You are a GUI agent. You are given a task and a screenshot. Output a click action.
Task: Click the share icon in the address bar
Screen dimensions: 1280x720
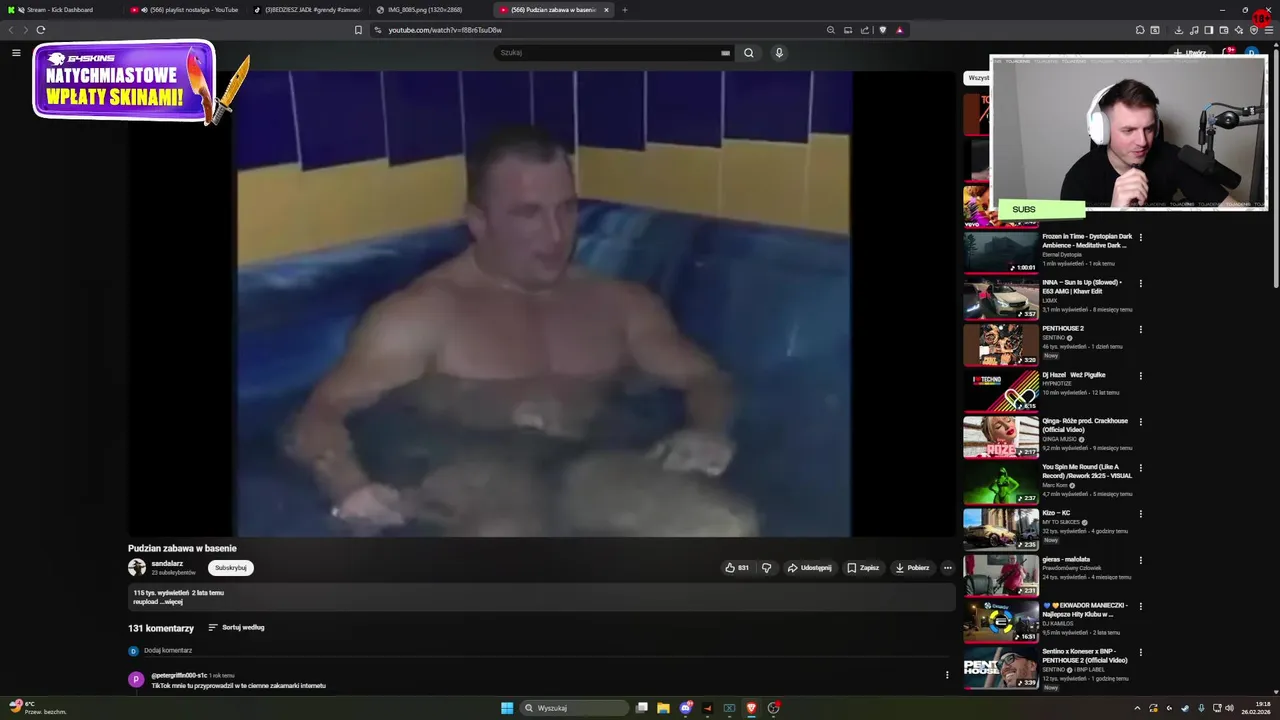click(865, 30)
